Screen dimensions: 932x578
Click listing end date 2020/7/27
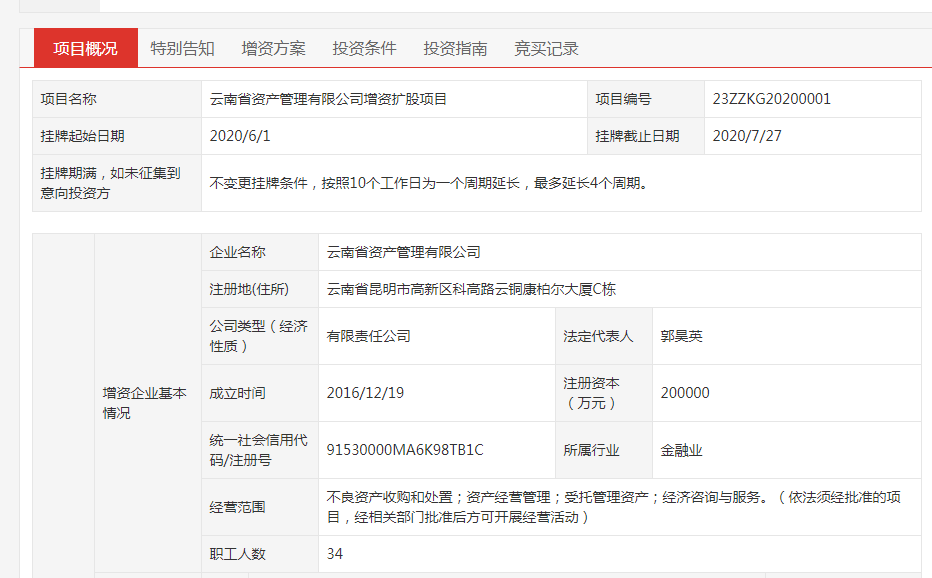click(747, 136)
